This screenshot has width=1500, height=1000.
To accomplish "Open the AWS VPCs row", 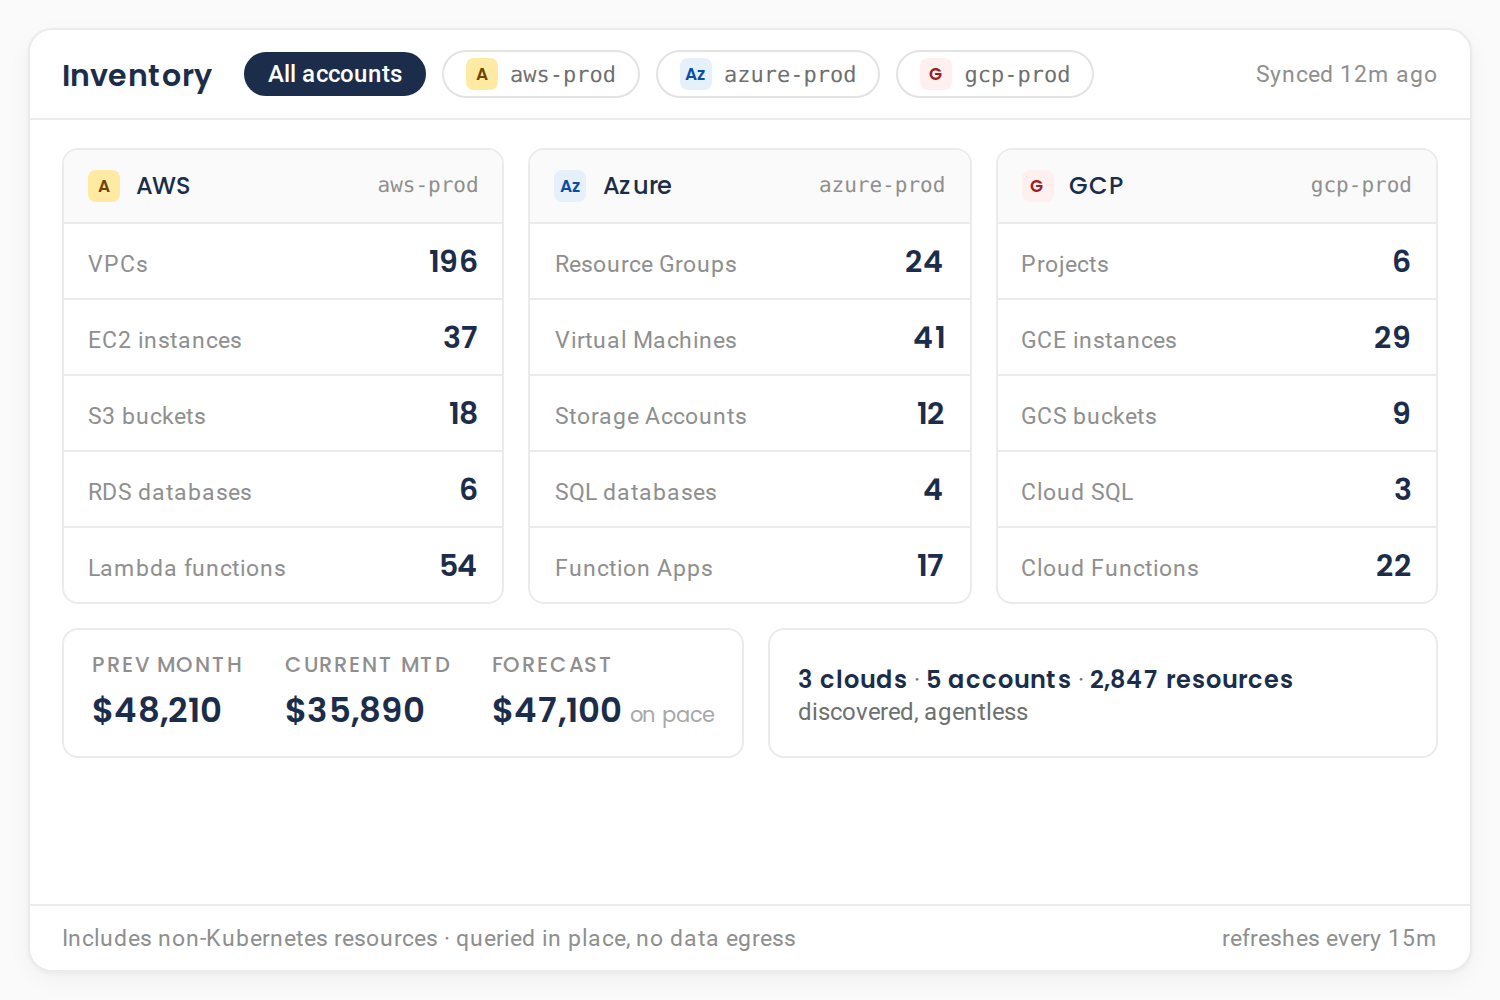I will [283, 262].
